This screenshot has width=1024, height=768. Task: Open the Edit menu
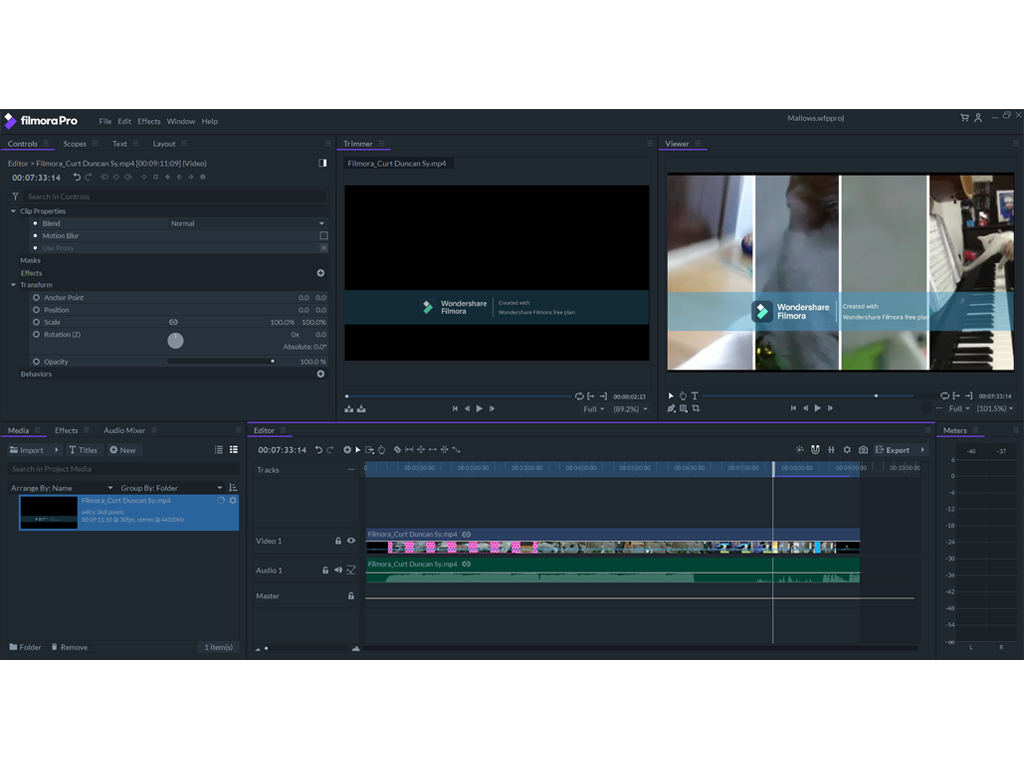click(x=124, y=121)
